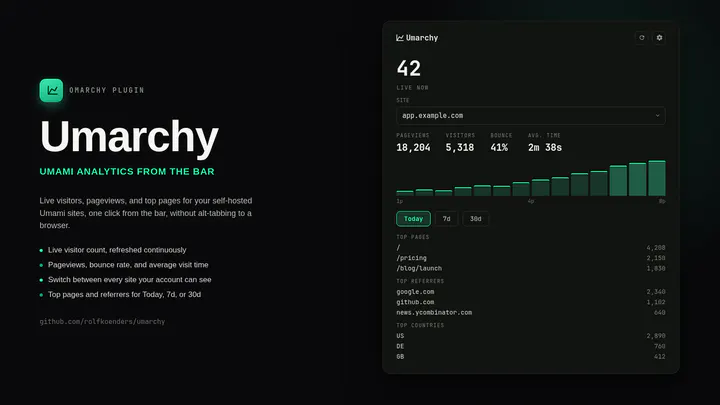The height and width of the screenshot is (405, 720).
Task: Select the Today range tab
Action: click(413, 219)
